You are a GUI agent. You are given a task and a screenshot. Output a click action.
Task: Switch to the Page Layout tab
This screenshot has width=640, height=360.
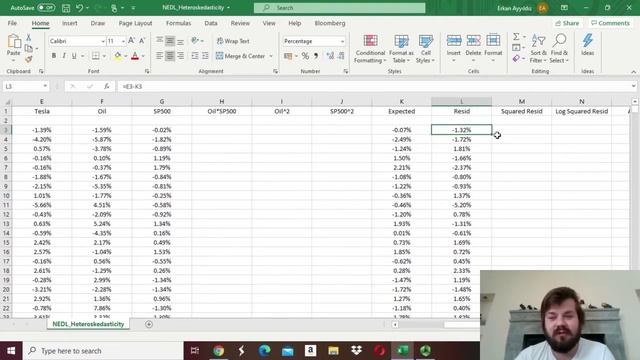pyautogui.click(x=135, y=23)
